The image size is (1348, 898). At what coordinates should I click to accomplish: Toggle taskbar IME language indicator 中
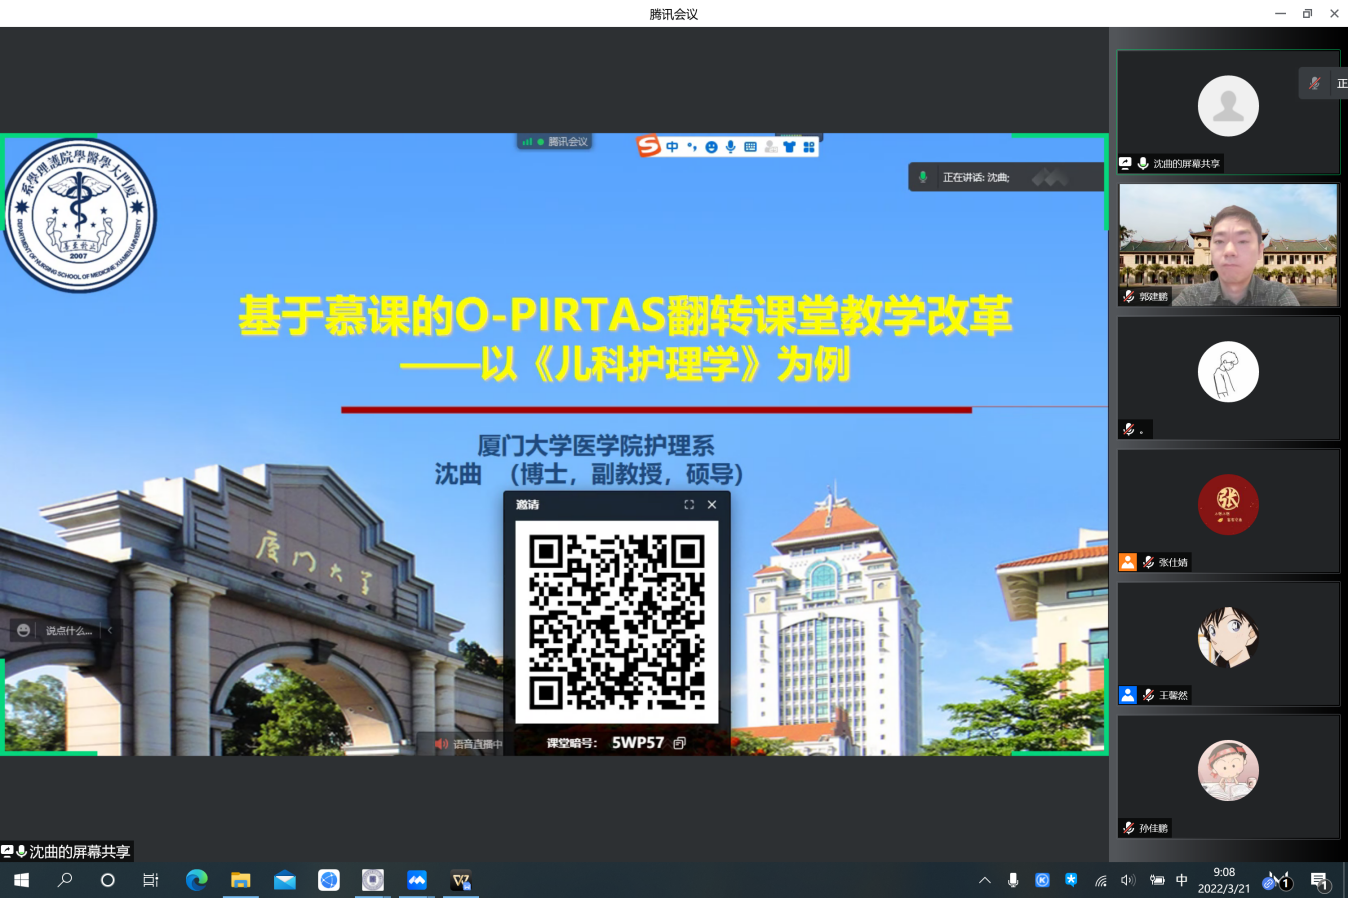[1182, 880]
